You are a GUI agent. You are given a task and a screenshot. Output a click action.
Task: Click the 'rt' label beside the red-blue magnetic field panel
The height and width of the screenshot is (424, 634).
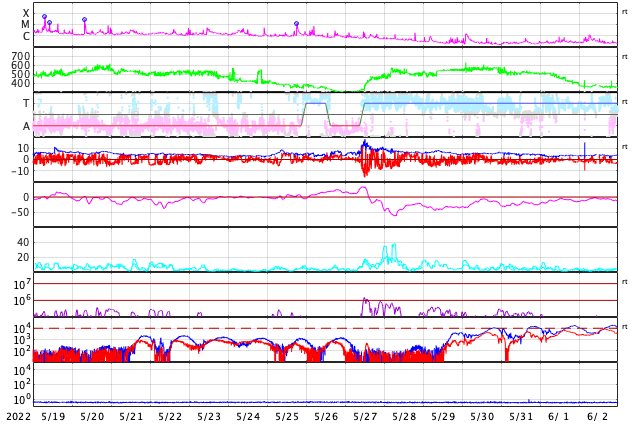[625, 147]
